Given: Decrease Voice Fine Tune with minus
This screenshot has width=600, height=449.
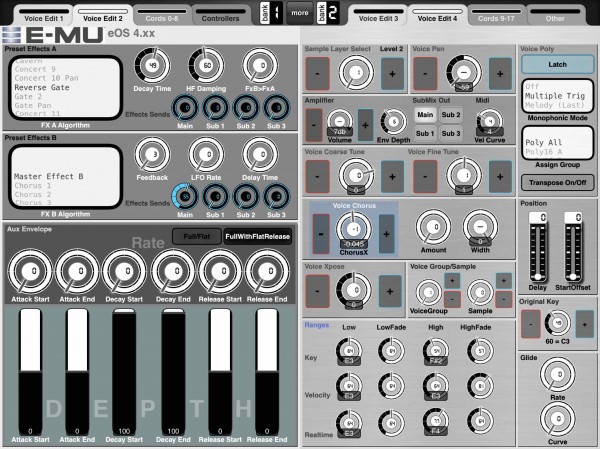Looking at the screenshot, I should point(425,176).
